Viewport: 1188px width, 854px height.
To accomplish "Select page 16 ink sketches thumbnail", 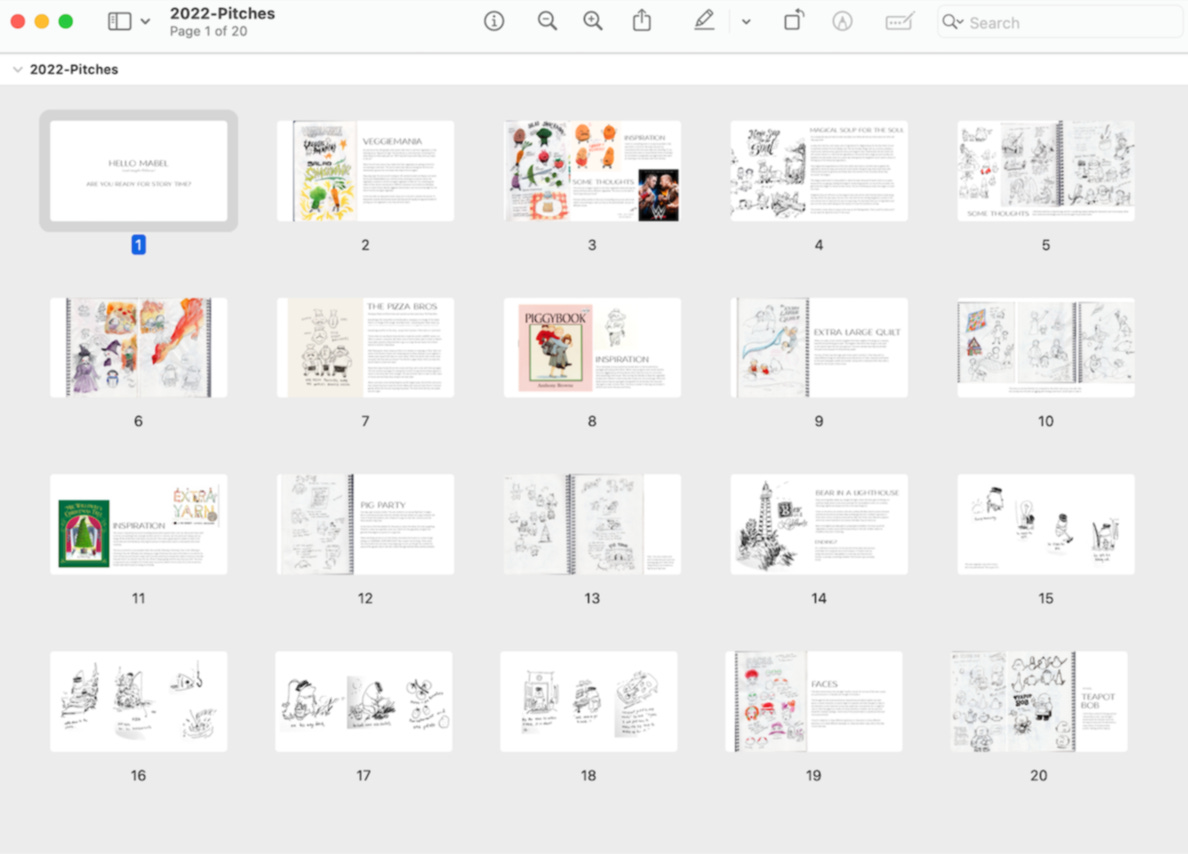I will point(139,701).
